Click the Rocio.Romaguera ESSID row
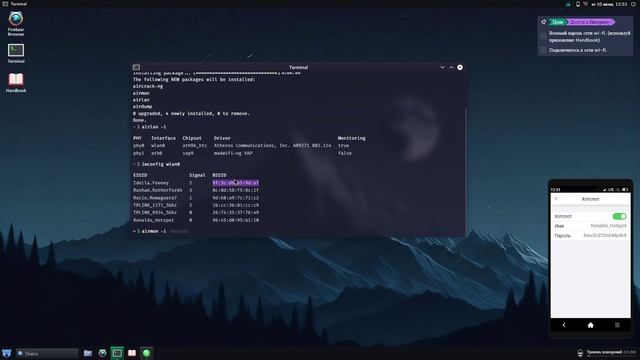 (196, 198)
